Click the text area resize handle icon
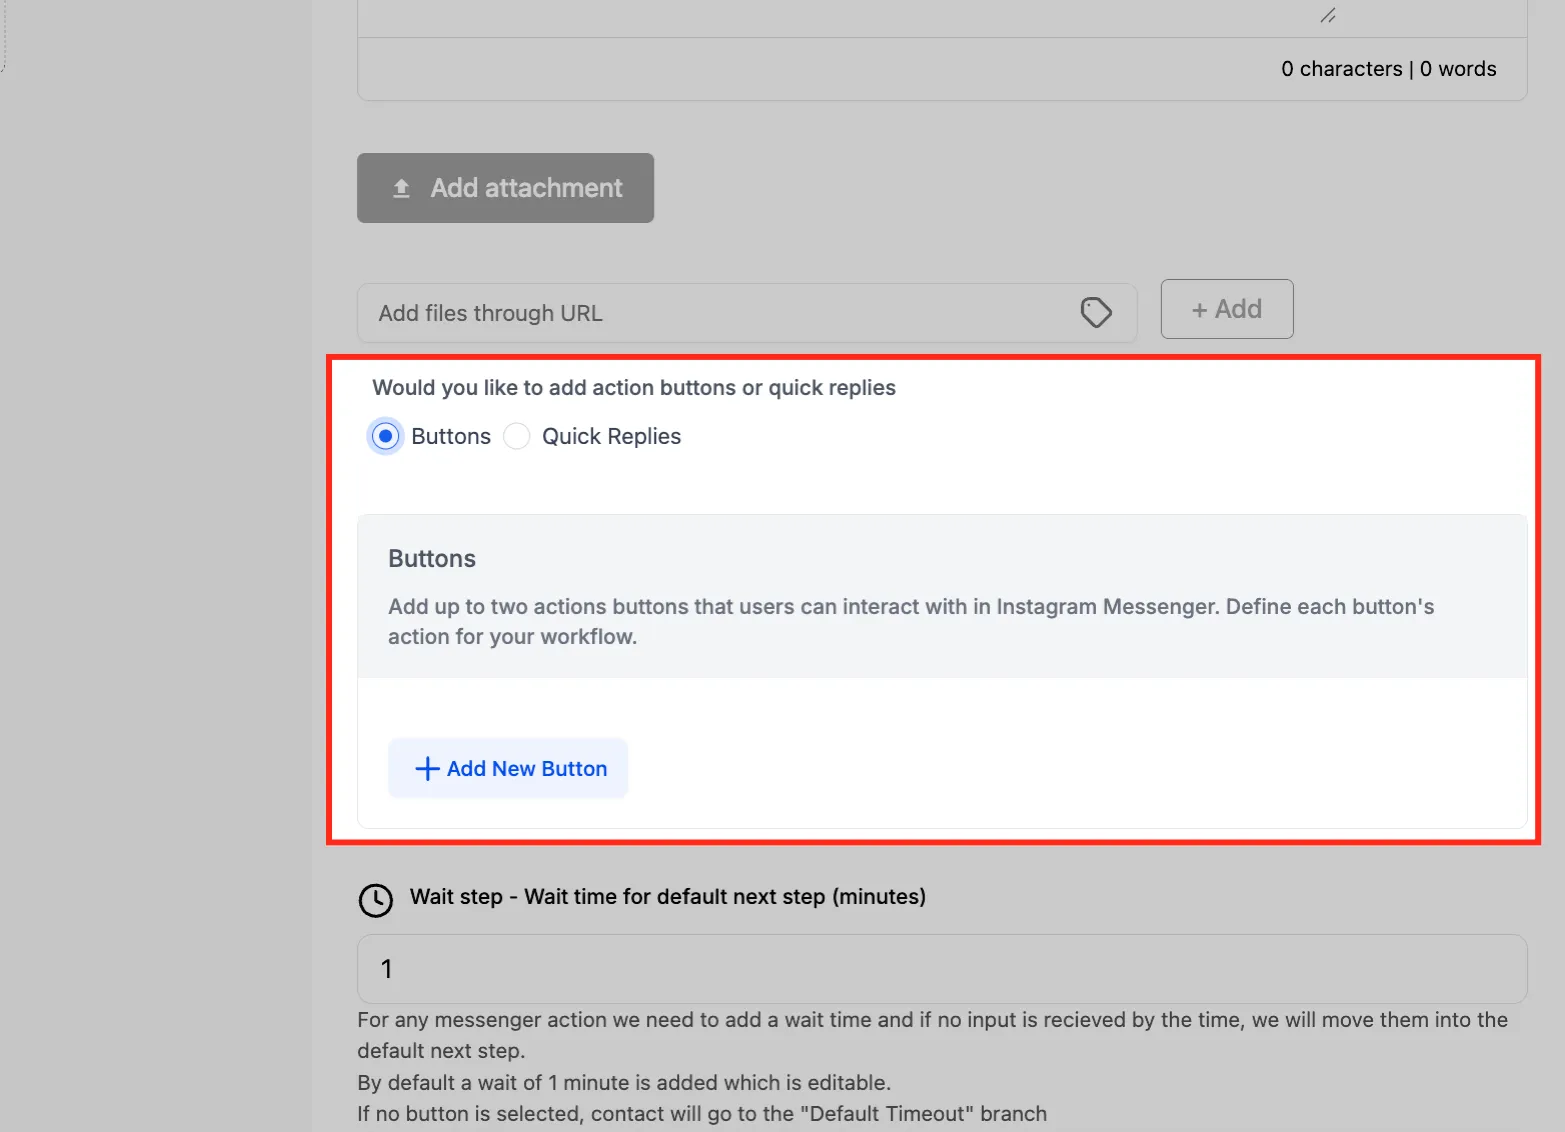 click(x=1328, y=15)
